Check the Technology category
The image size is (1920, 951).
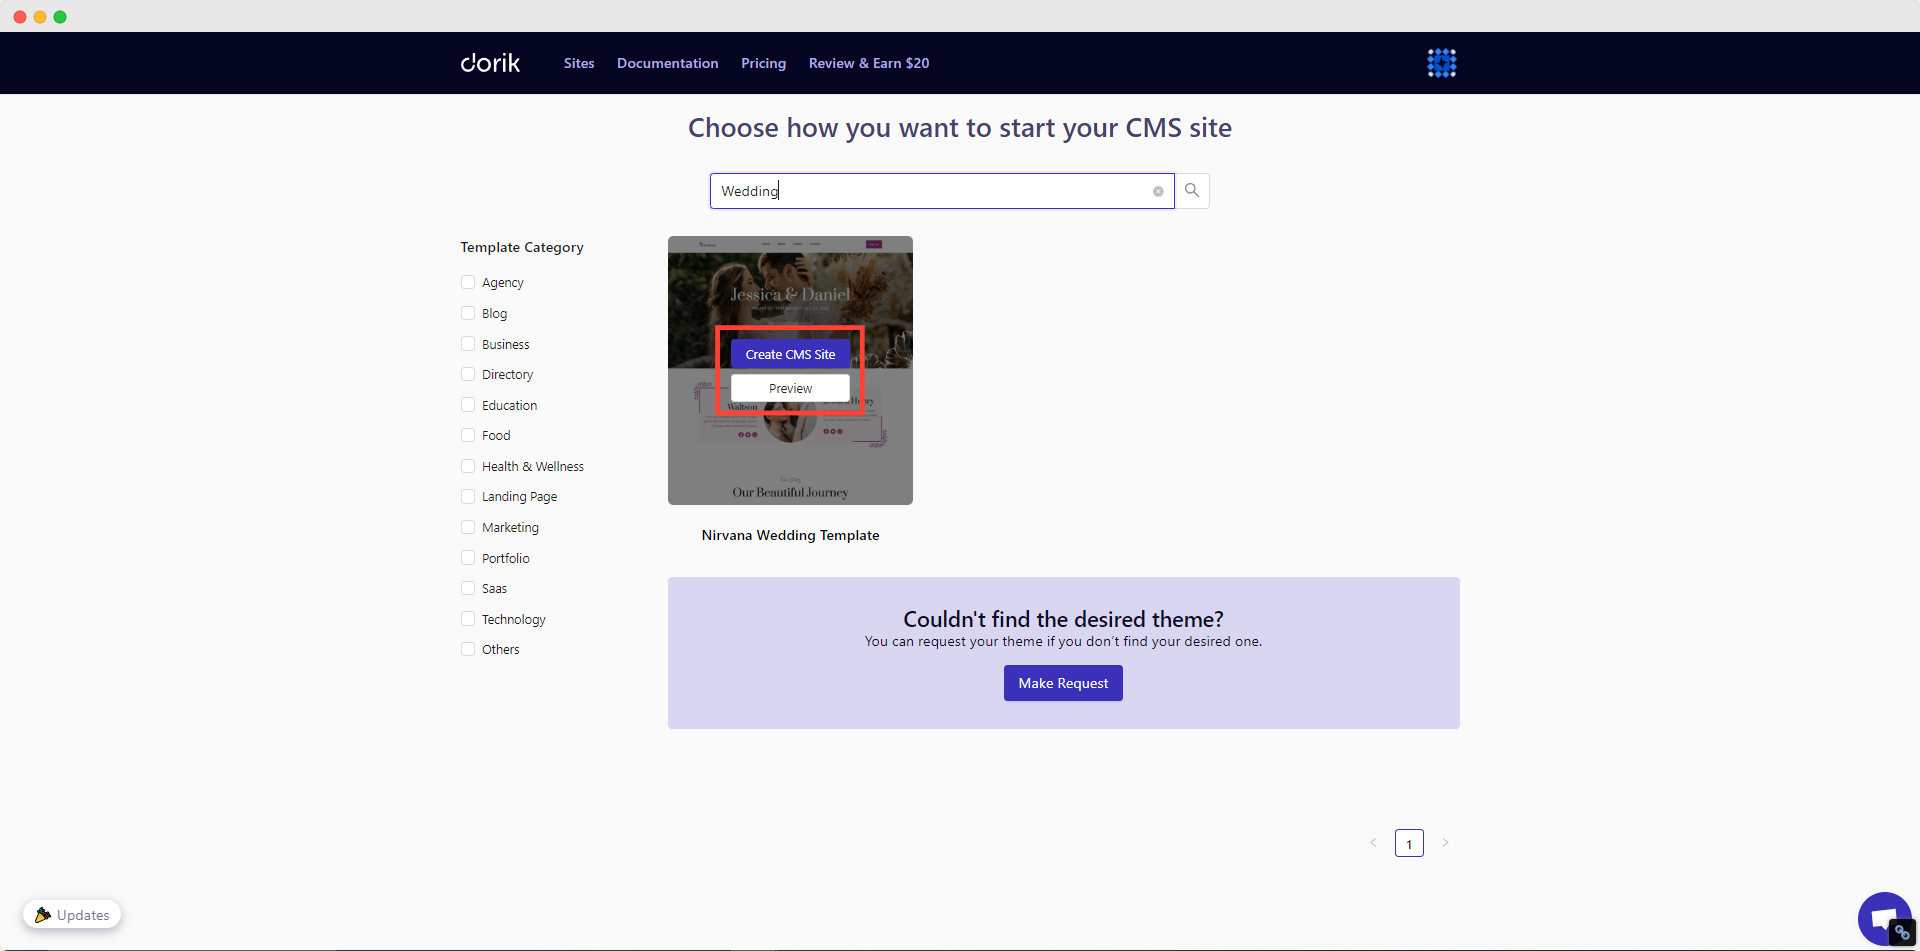click(x=468, y=619)
